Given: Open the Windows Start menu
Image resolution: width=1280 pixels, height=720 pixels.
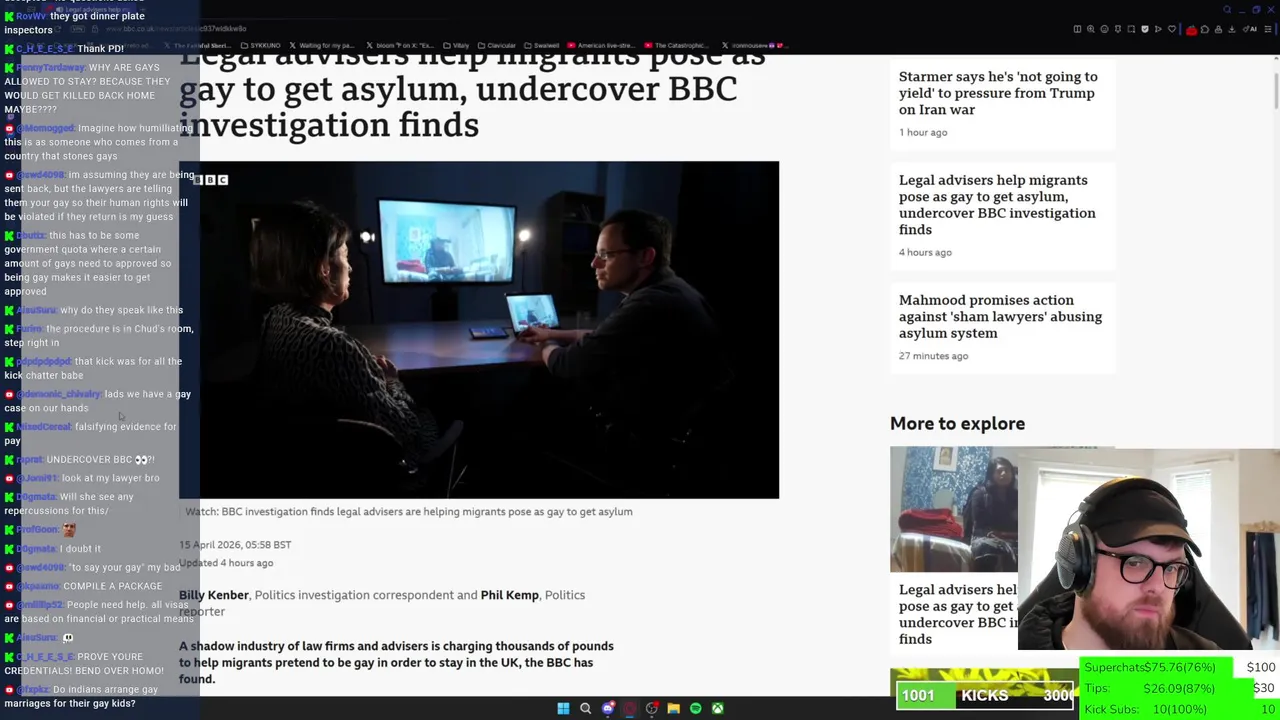Looking at the screenshot, I should [x=563, y=708].
